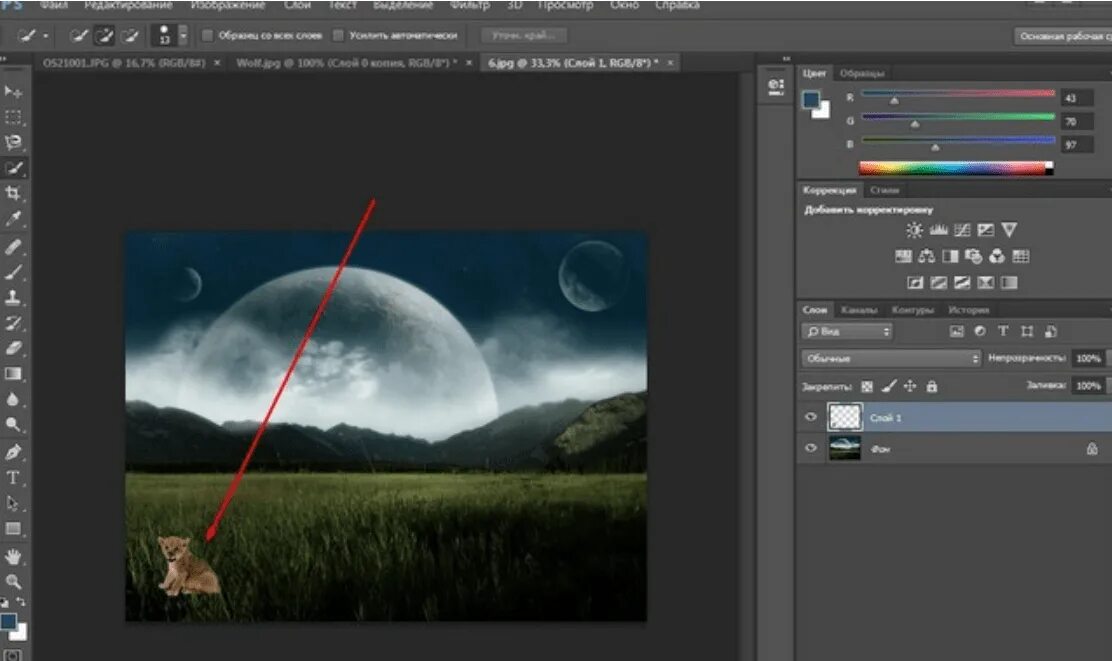Select the Lasso tool
The image size is (1112, 661).
13,143
